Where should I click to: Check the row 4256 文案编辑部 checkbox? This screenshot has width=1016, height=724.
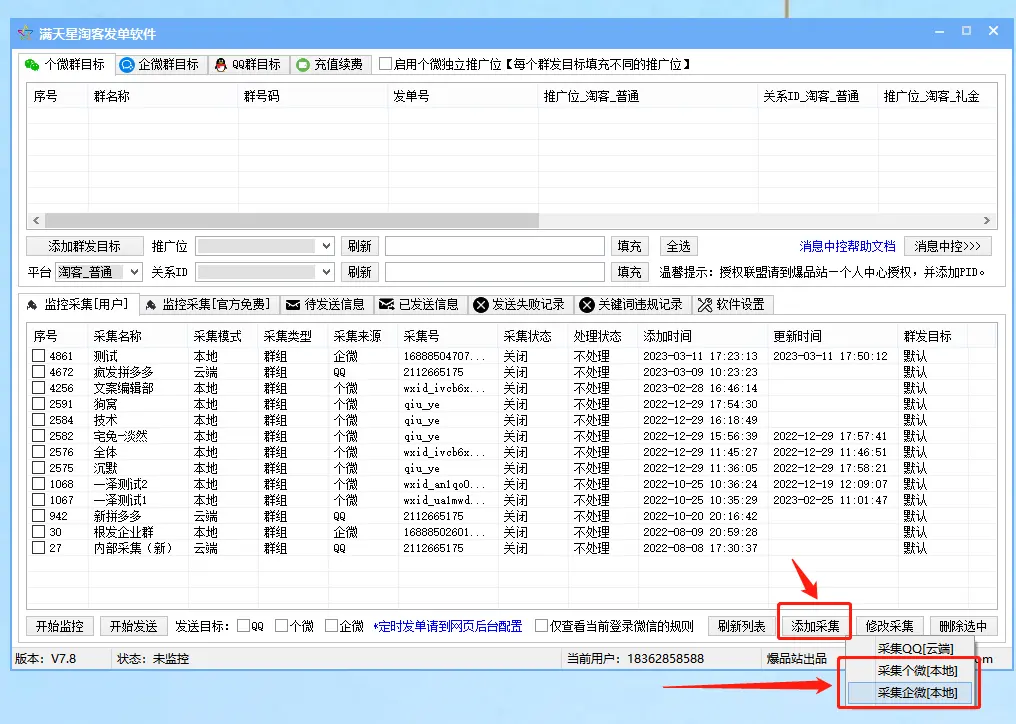pos(38,388)
